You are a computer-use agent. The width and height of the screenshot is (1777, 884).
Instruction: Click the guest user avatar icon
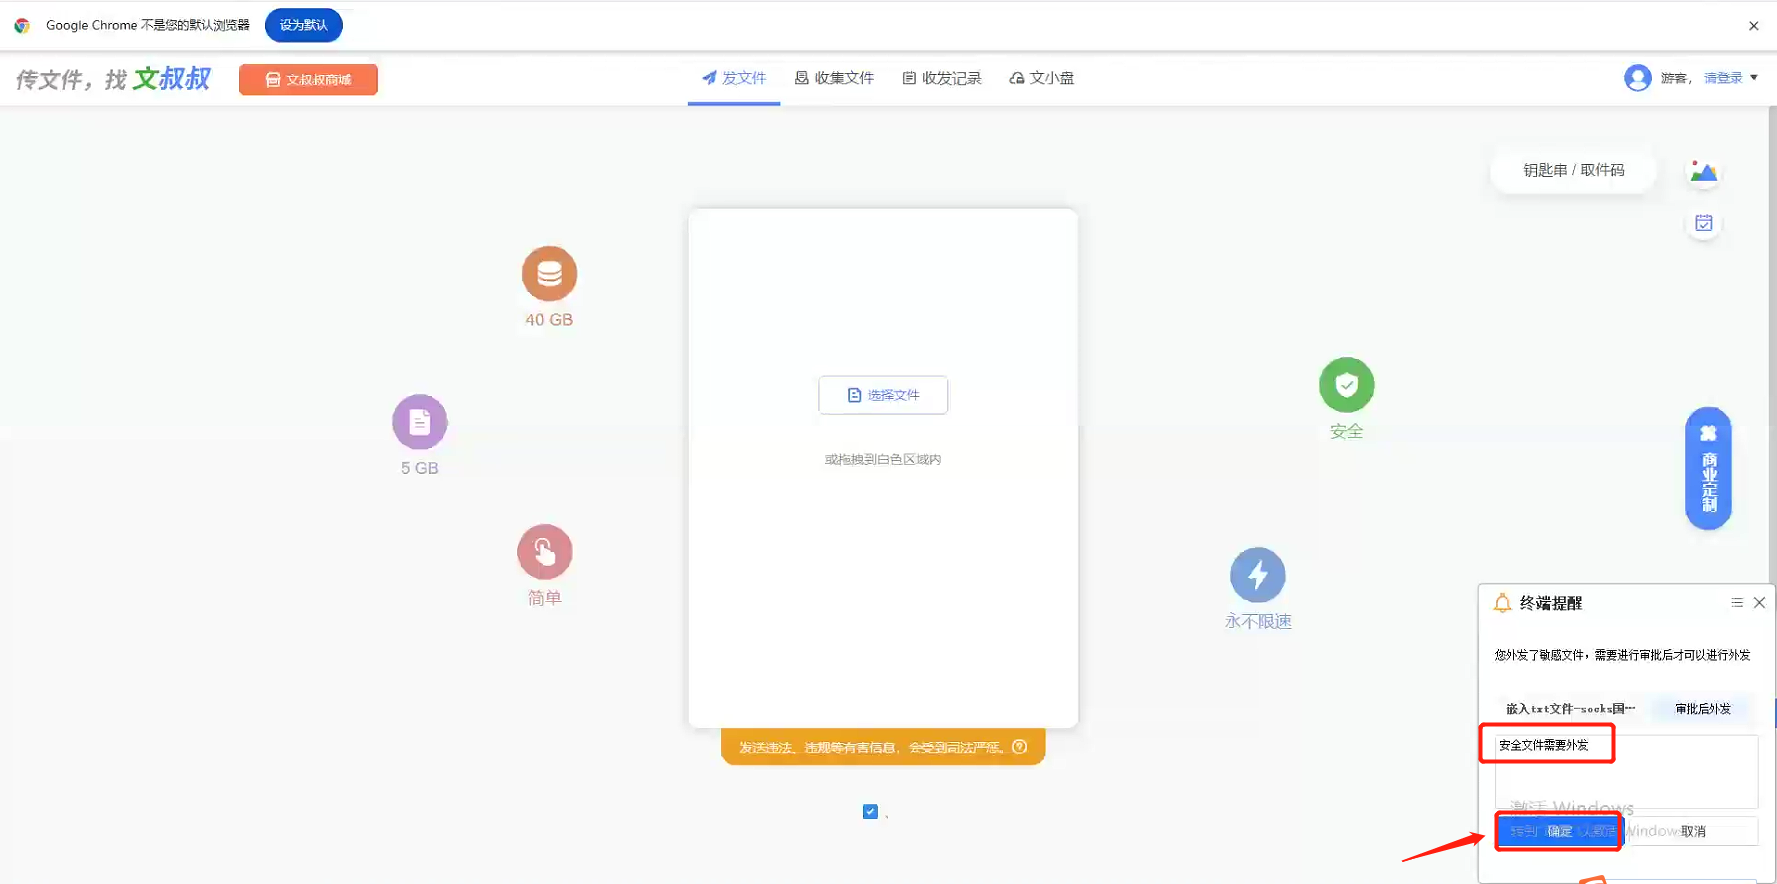click(1638, 78)
